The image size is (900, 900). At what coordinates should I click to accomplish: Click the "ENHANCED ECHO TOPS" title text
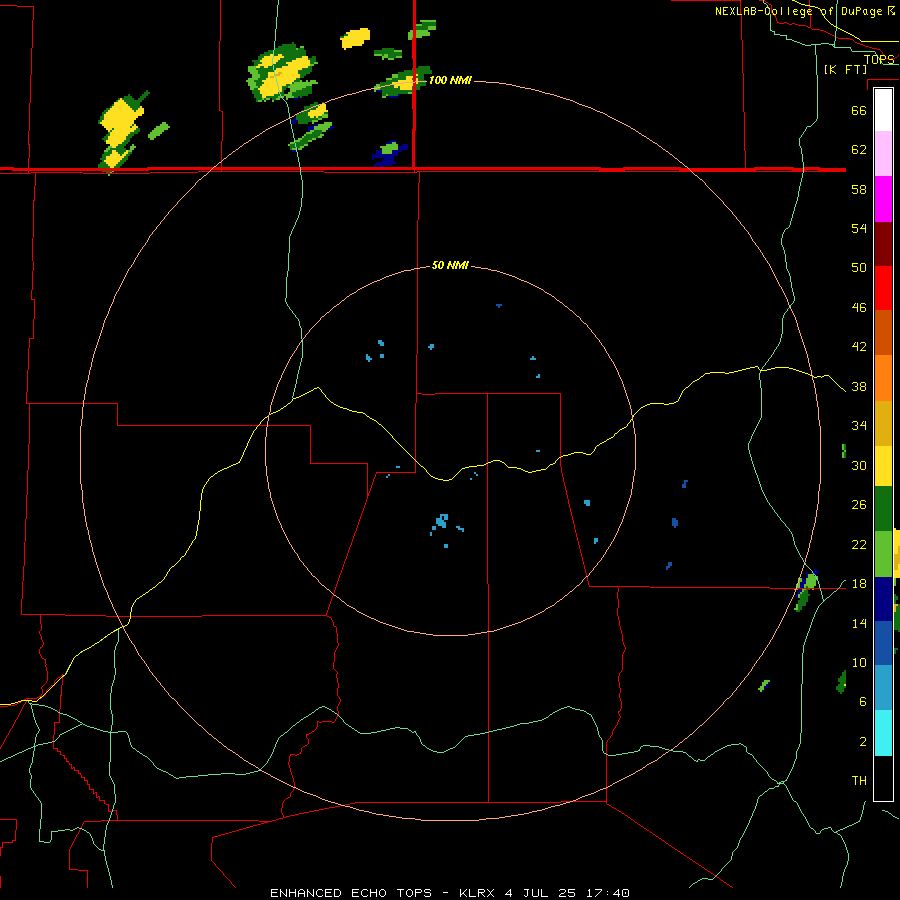coord(351,893)
